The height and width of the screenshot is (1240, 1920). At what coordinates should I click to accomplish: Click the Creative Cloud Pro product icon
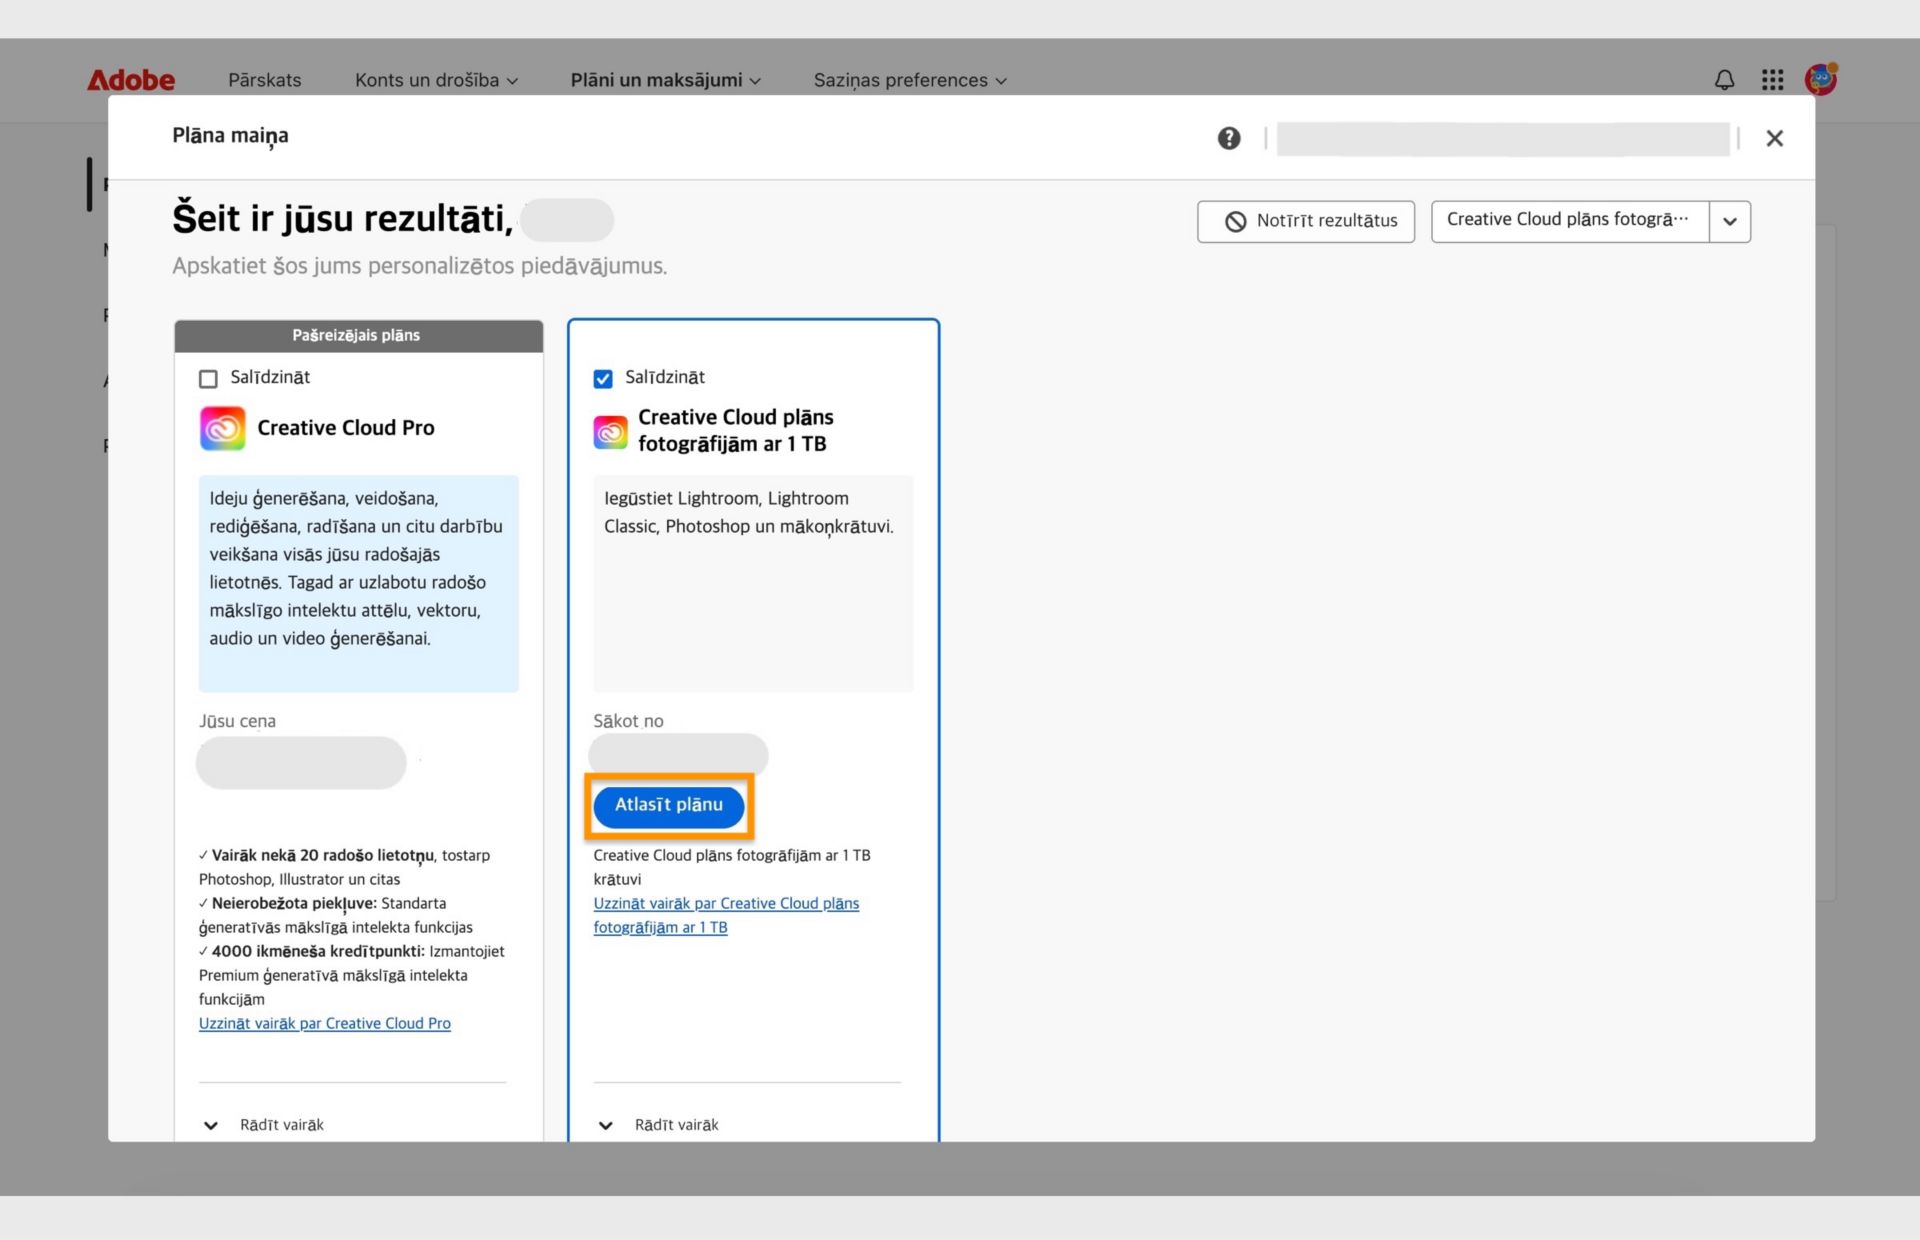click(222, 428)
